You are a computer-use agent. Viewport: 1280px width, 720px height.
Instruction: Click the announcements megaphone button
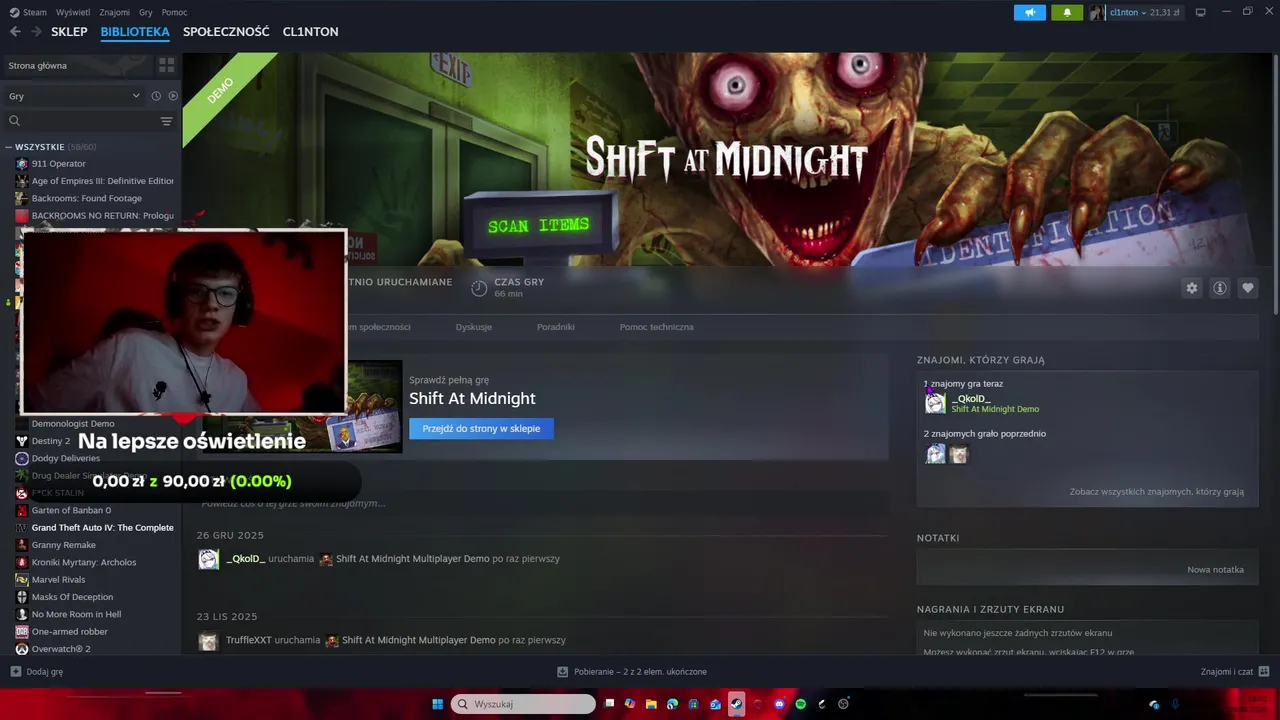(x=1029, y=12)
